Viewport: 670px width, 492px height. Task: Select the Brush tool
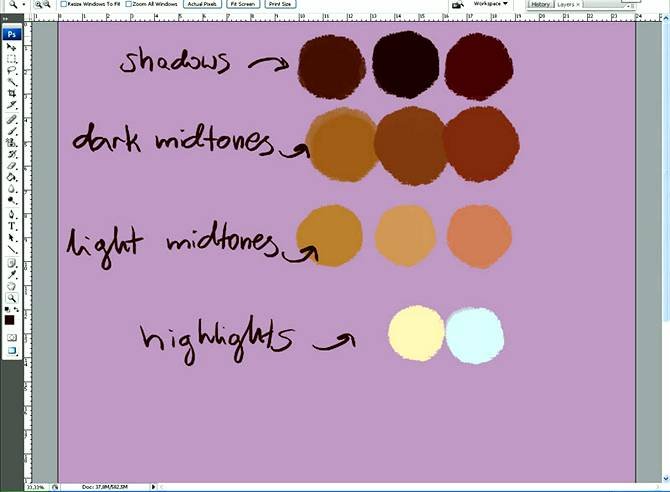tap(10, 130)
